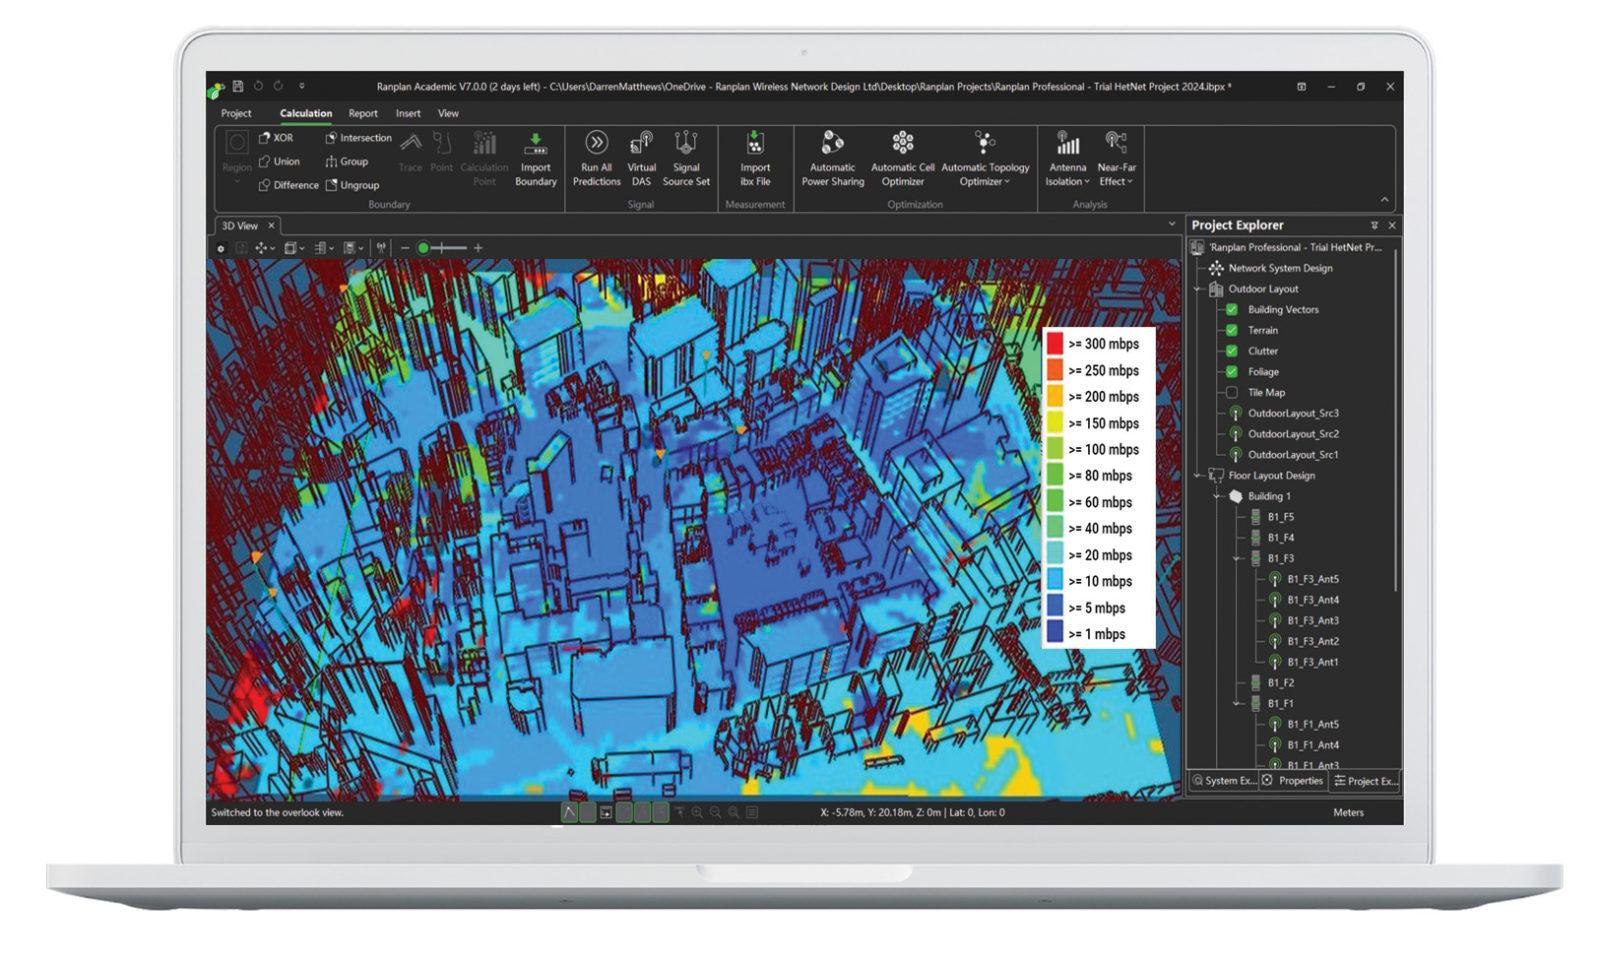Screen dimensions: 1600x962
Task: Collapse the Building 1 tree node
Action: [x=1217, y=497]
